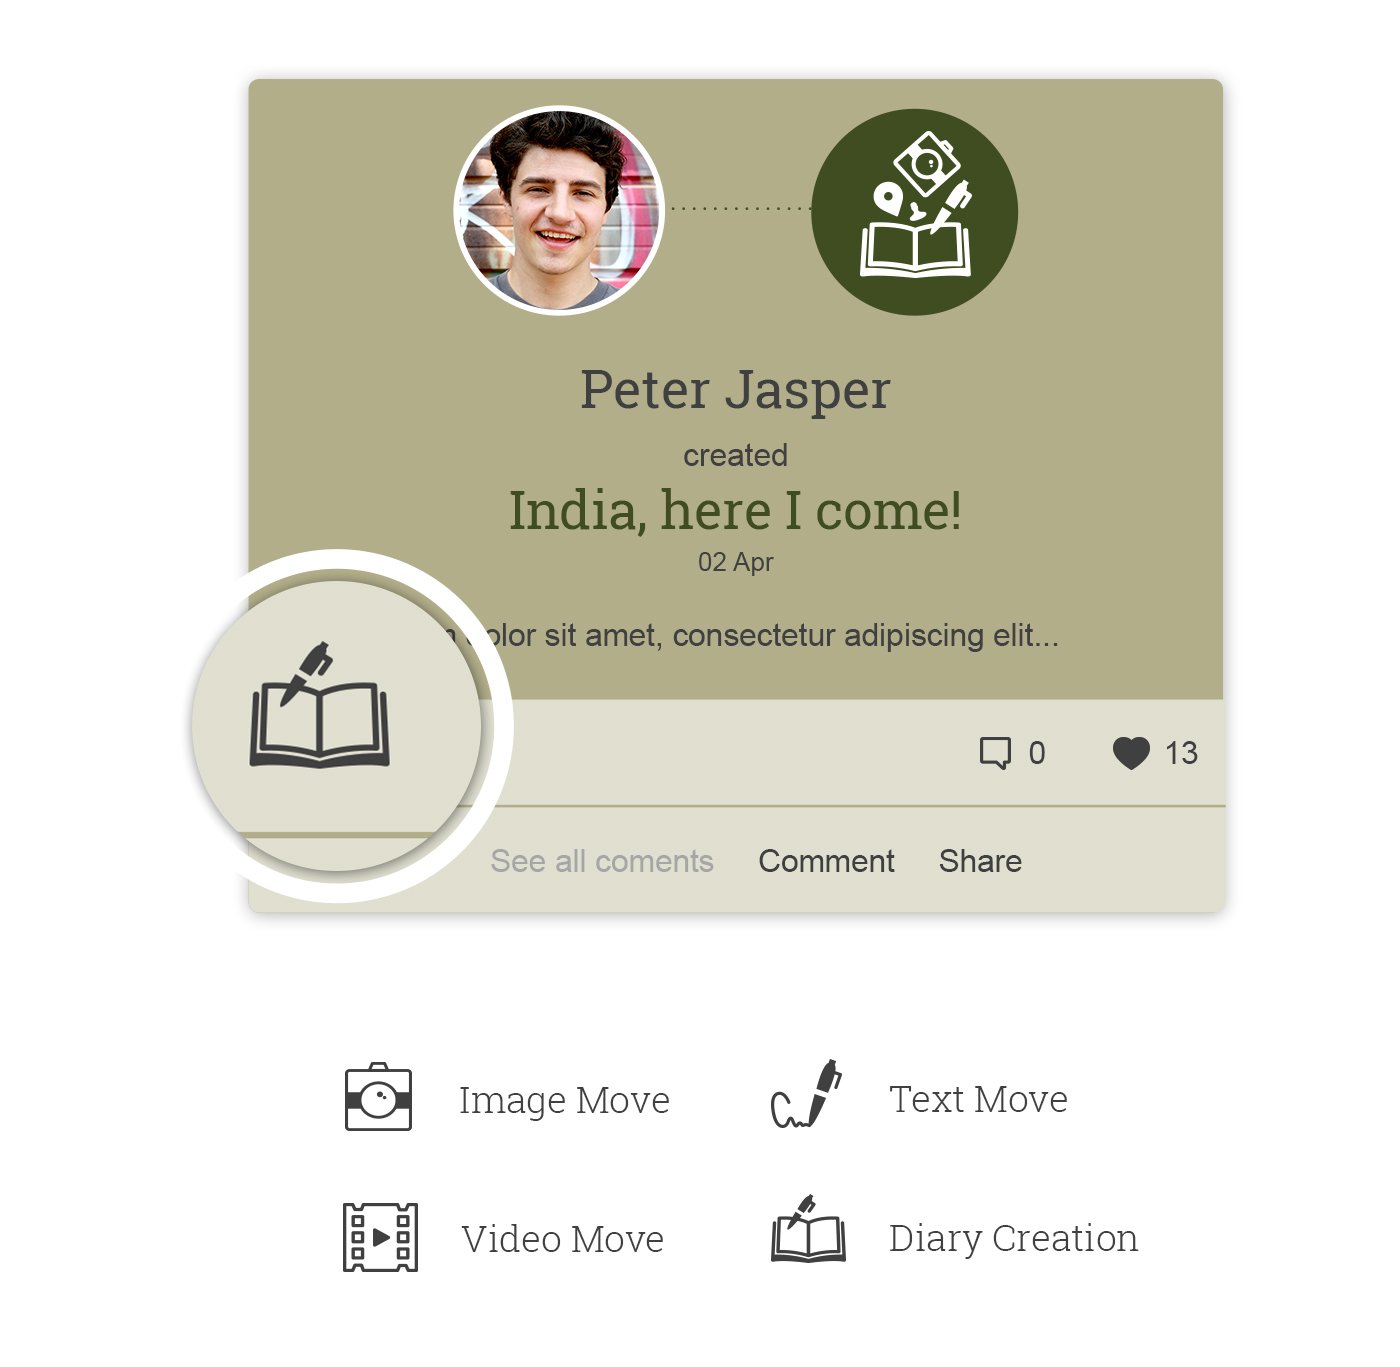This screenshot has height=1367, width=1400.
Task: Open the comment bubble icon
Action: [995, 753]
